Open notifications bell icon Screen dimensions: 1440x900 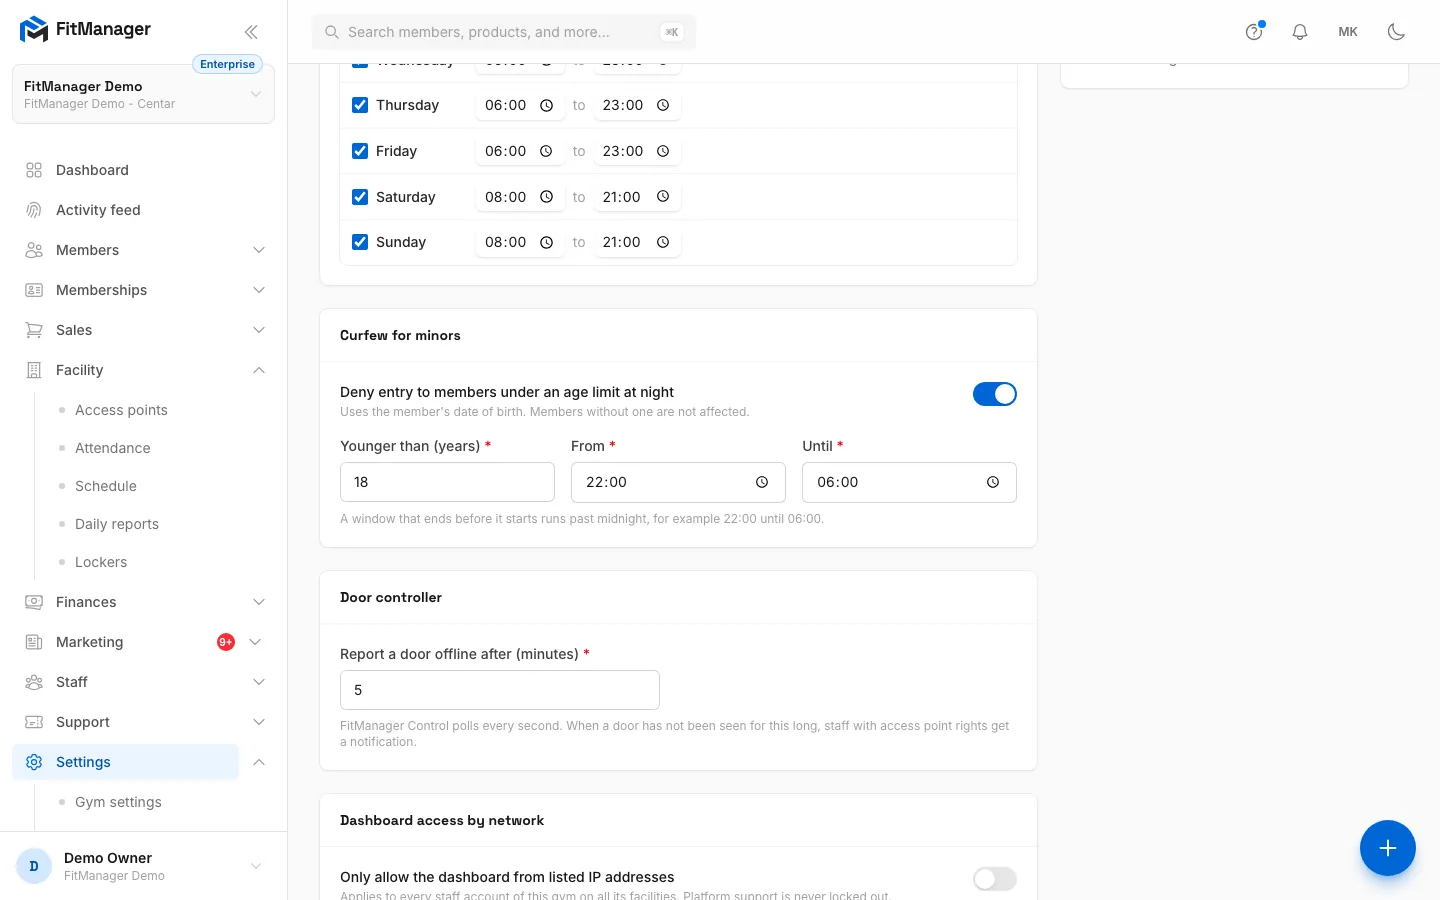click(1300, 32)
